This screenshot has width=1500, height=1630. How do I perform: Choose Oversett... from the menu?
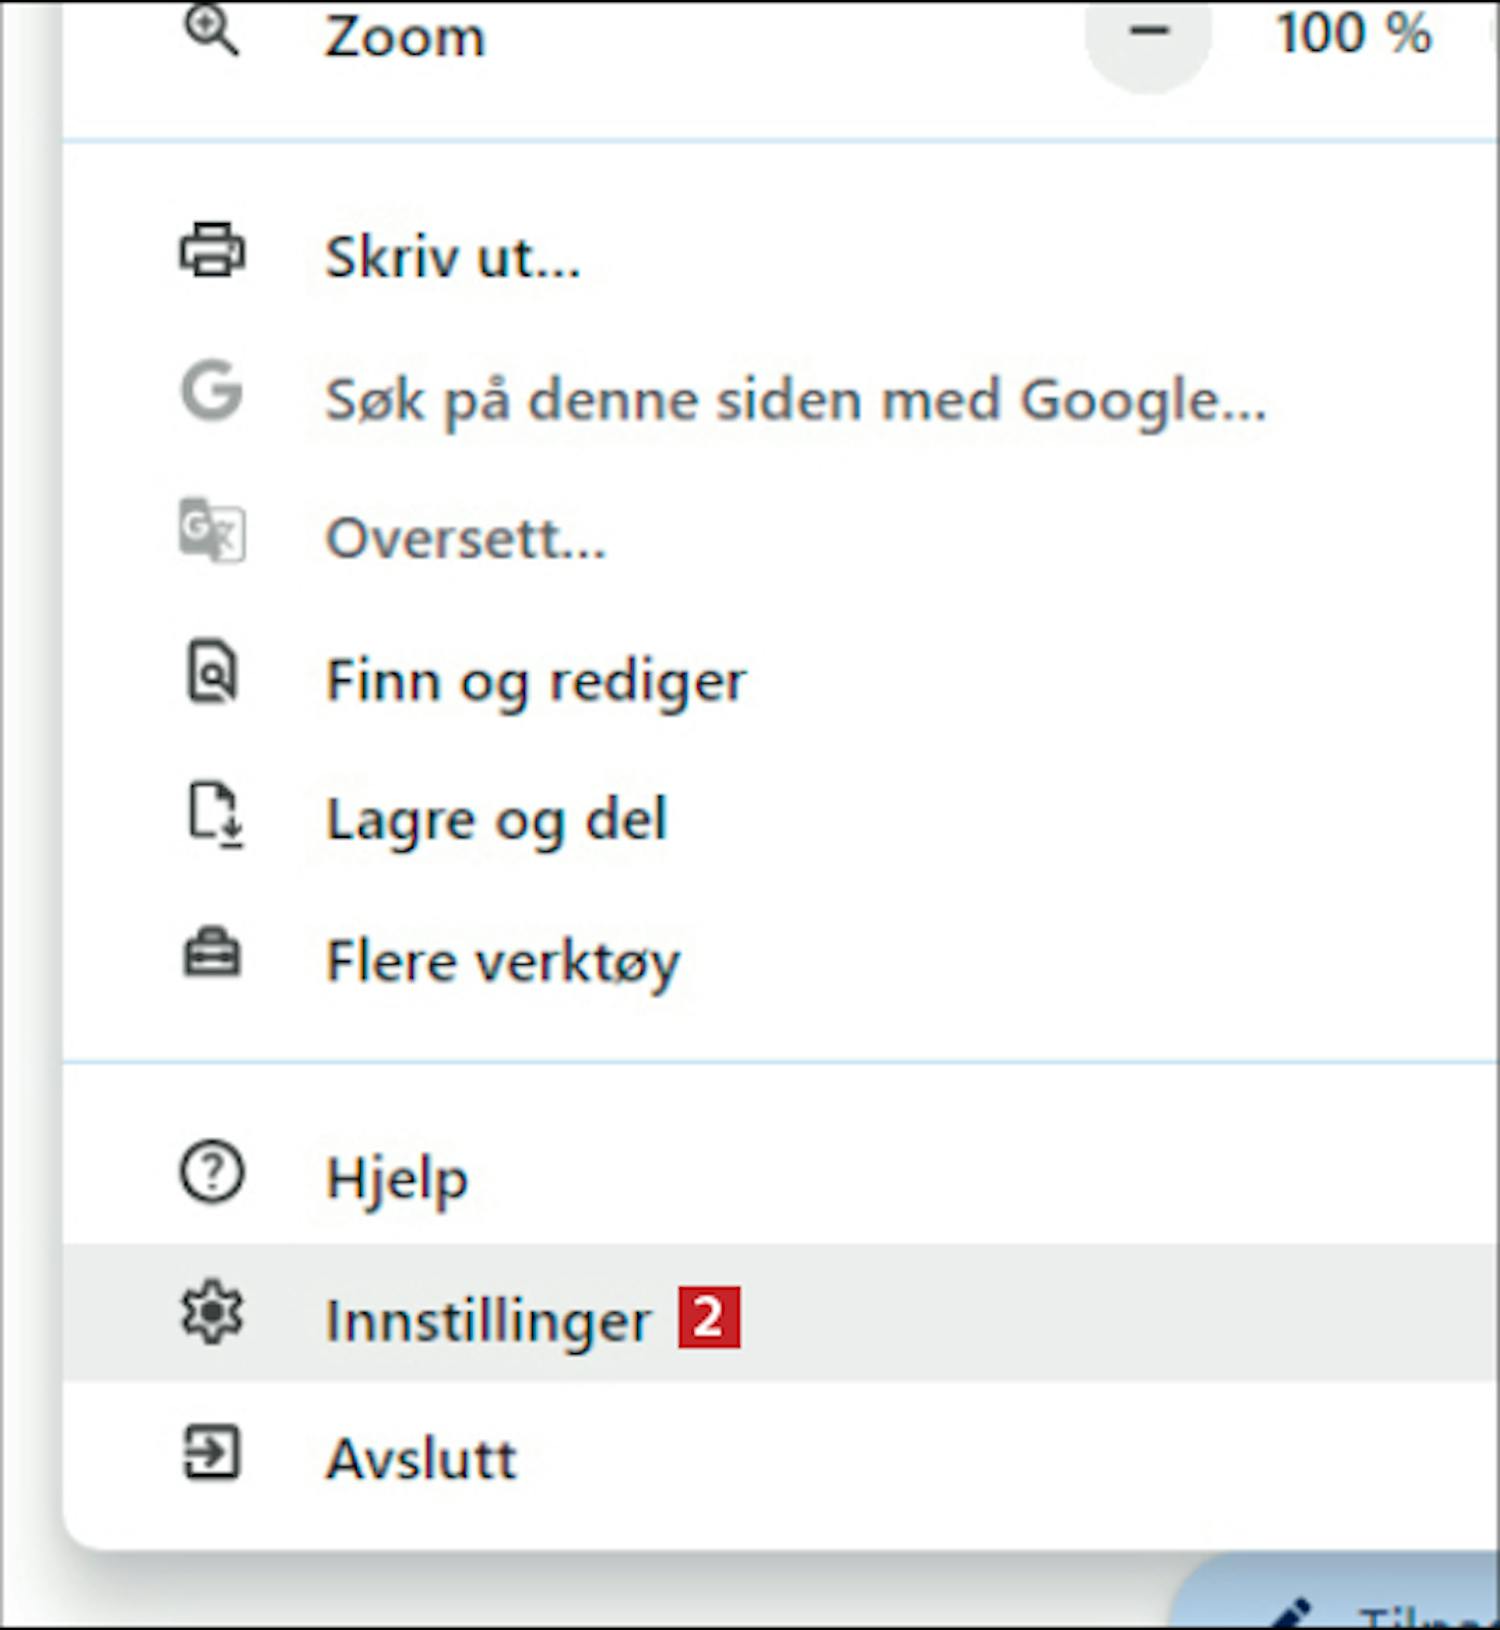pyautogui.click(x=780, y=537)
